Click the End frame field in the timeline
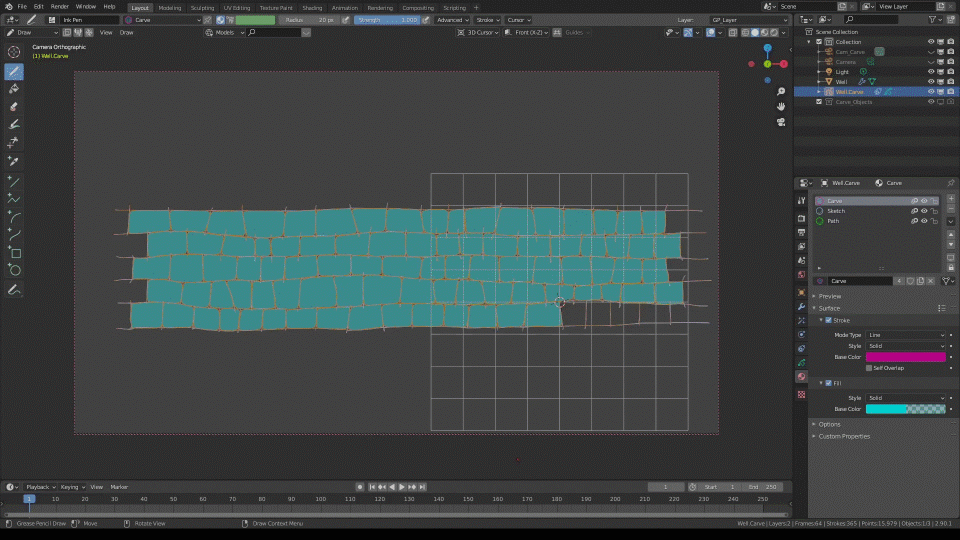Image resolution: width=960 pixels, height=540 pixels. click(x=763, y=487)
